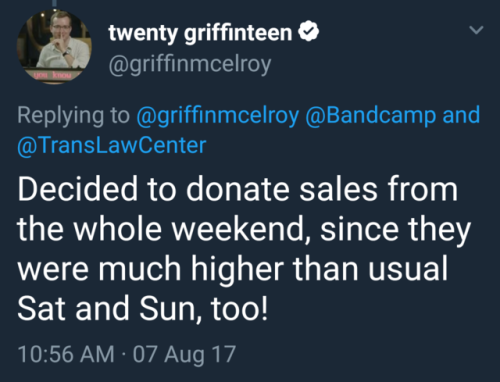Select the 'Decided to donate sales from' line
Viewport: 500px width, 382px height.
(x=238, y=189)
